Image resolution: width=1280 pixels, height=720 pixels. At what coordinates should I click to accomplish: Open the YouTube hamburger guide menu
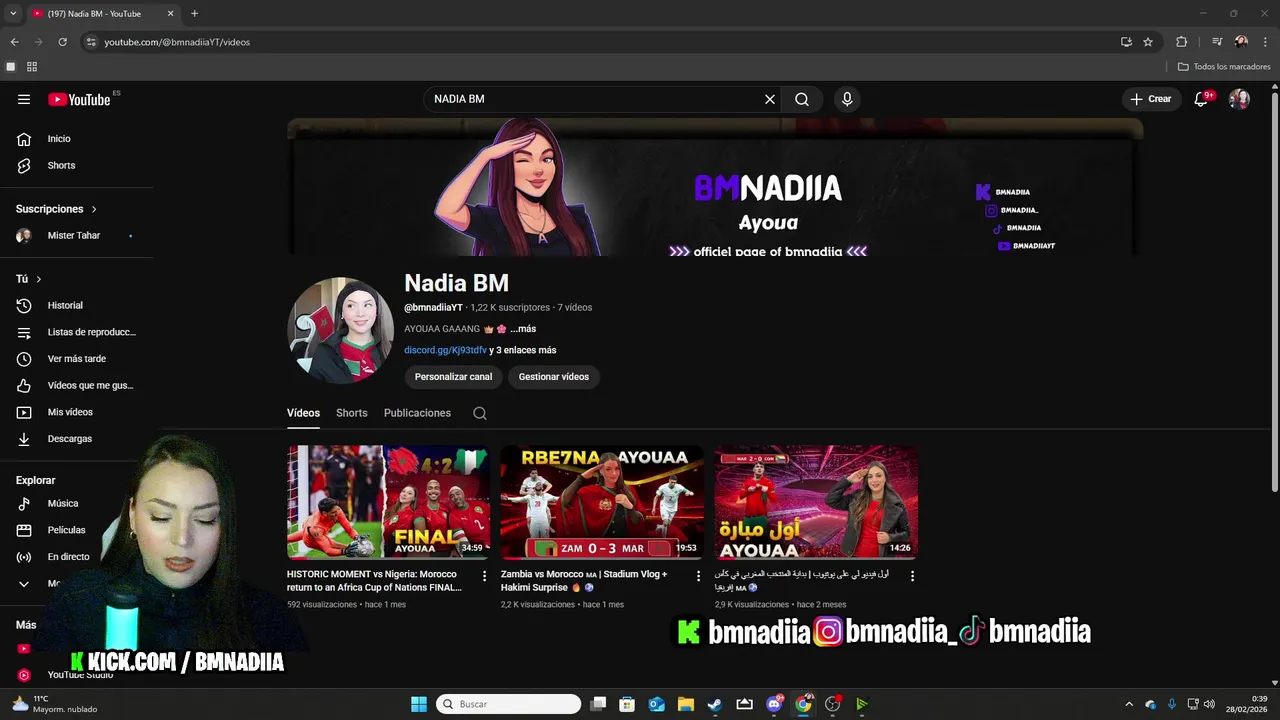click(x=24, y=99)
